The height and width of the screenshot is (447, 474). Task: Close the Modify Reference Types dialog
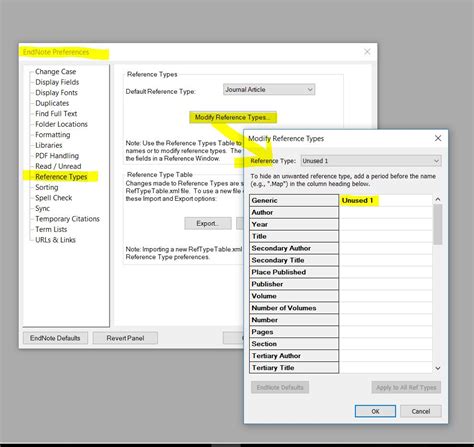(438, 138)
